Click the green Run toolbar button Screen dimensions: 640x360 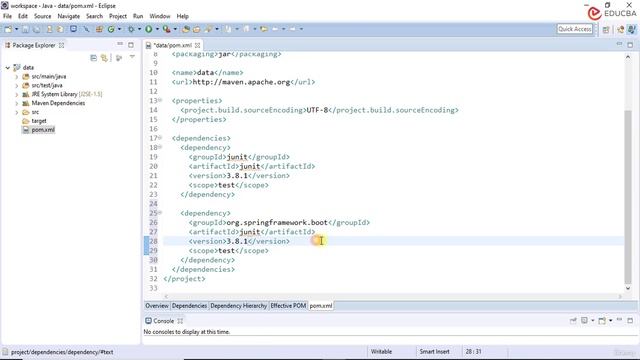pos(149,29)
